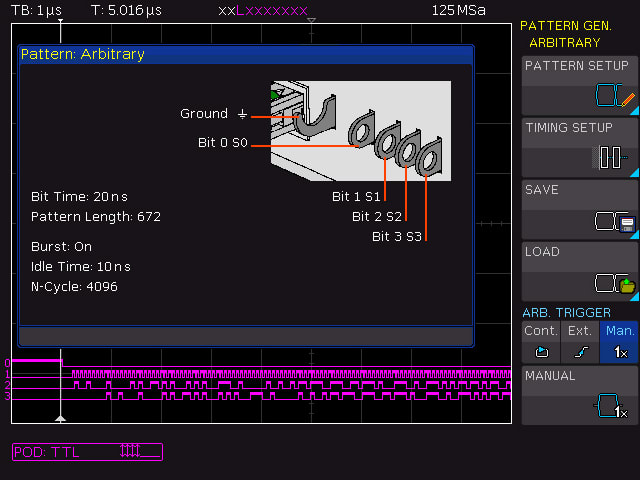
Task: Click the ARB. TRIGGER heading
Action: point(567,313)
